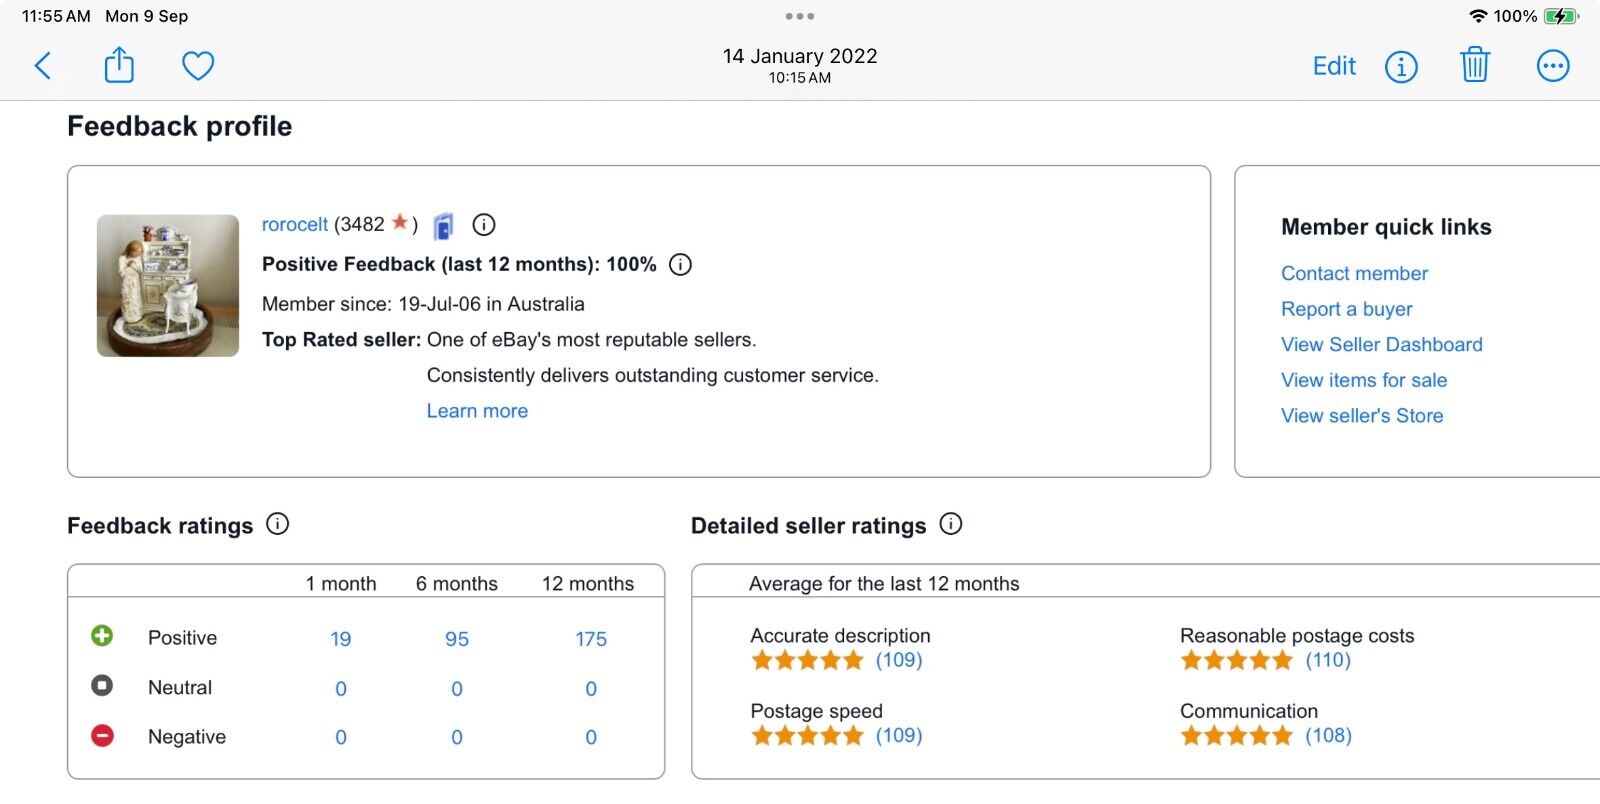Open Contact member link

click(x=1354, y=274)
